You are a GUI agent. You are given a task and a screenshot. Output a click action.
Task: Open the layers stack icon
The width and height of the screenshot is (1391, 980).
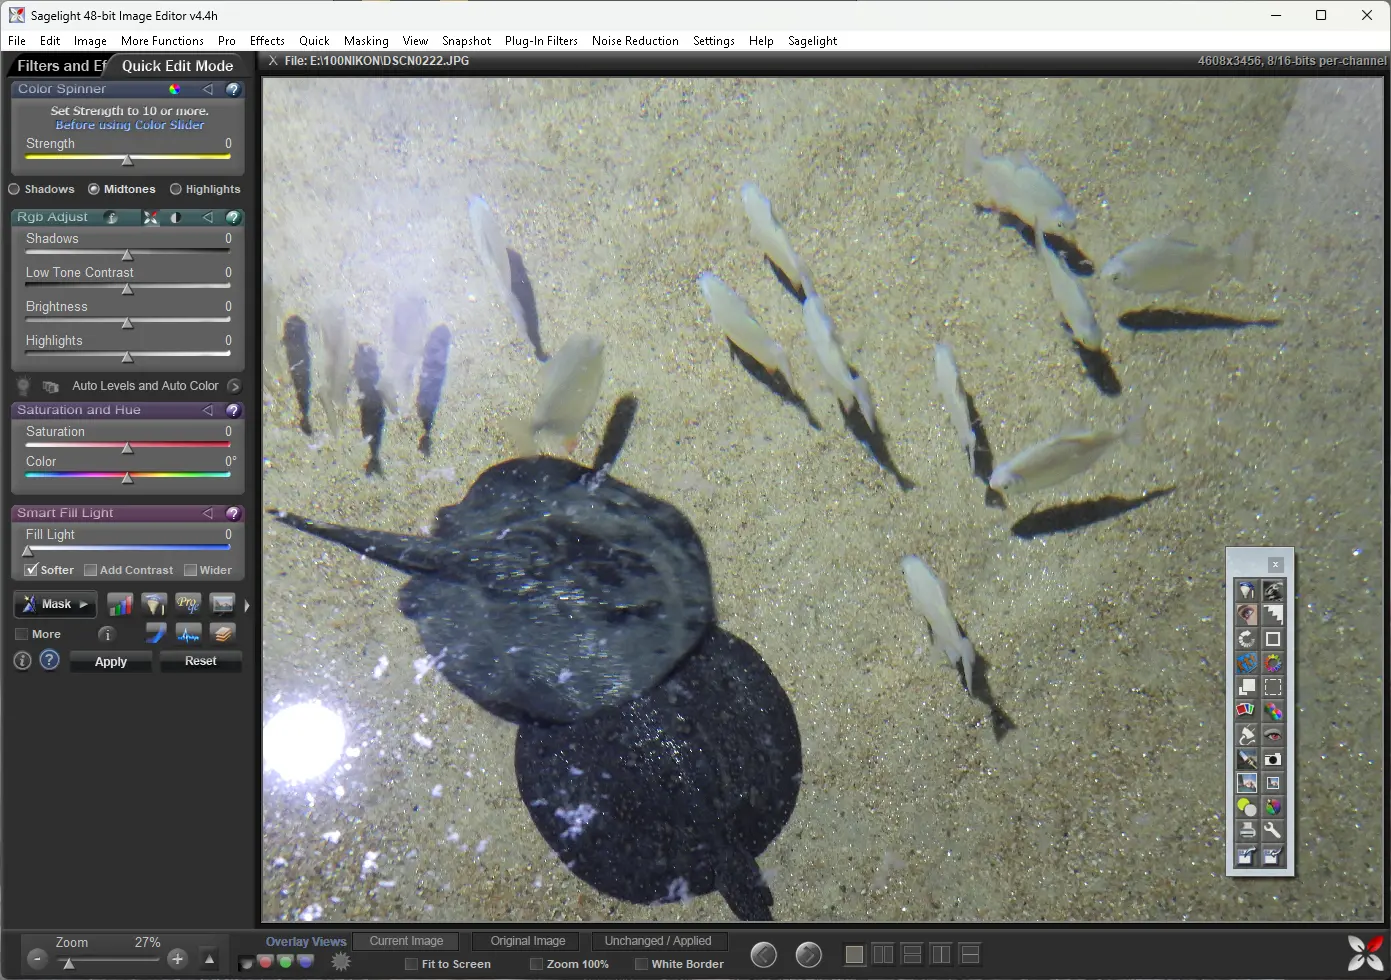click(x=223, y=633)
